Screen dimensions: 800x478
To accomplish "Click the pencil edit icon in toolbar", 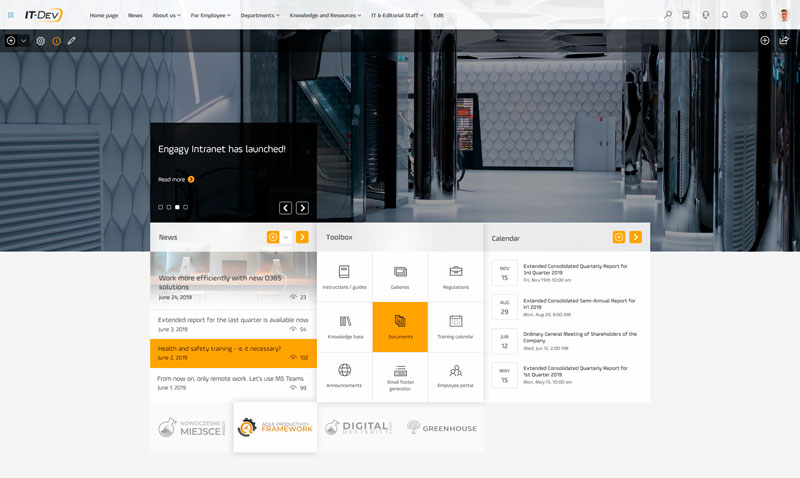I will point(72,41).
